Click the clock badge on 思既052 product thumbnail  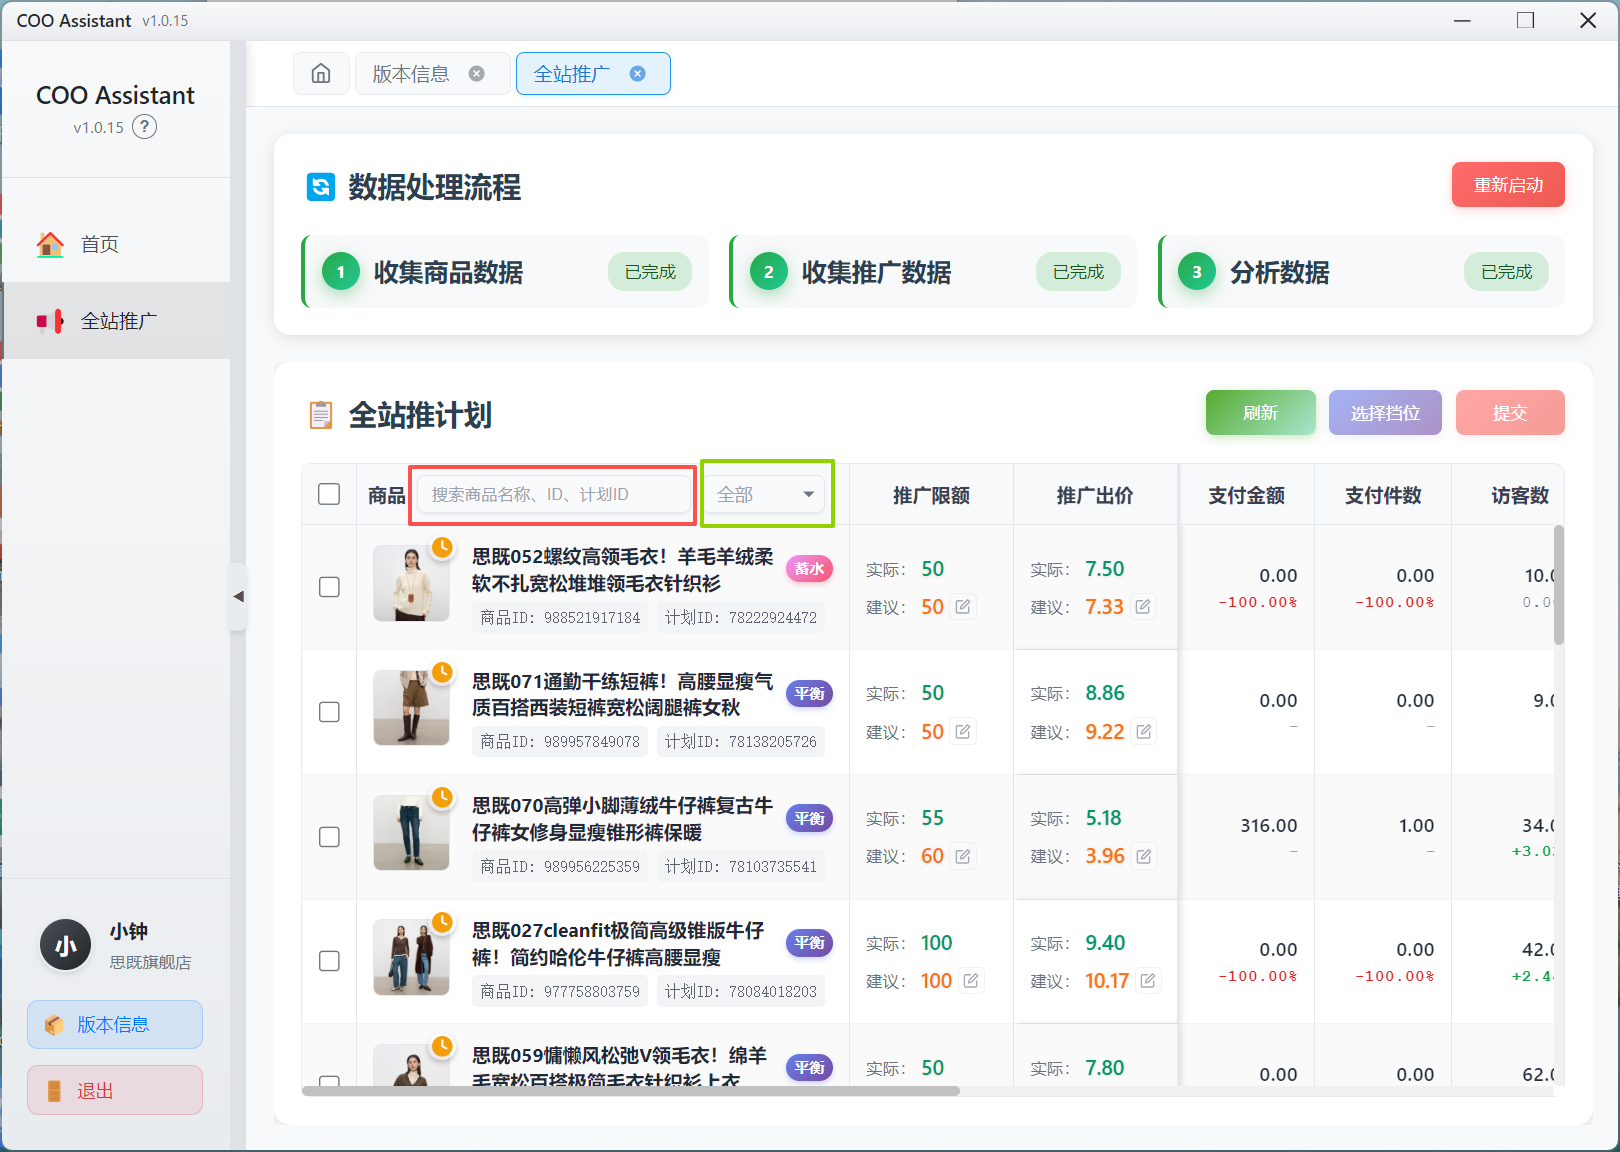point(442,547)
